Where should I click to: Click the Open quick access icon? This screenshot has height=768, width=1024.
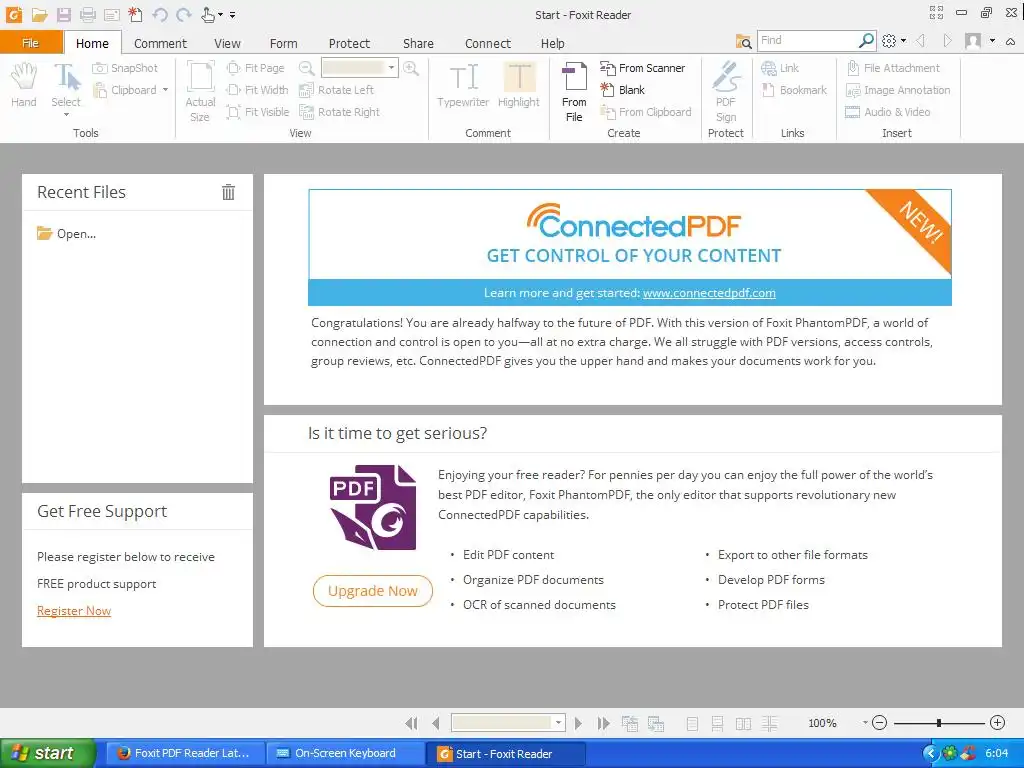point(40,14)
